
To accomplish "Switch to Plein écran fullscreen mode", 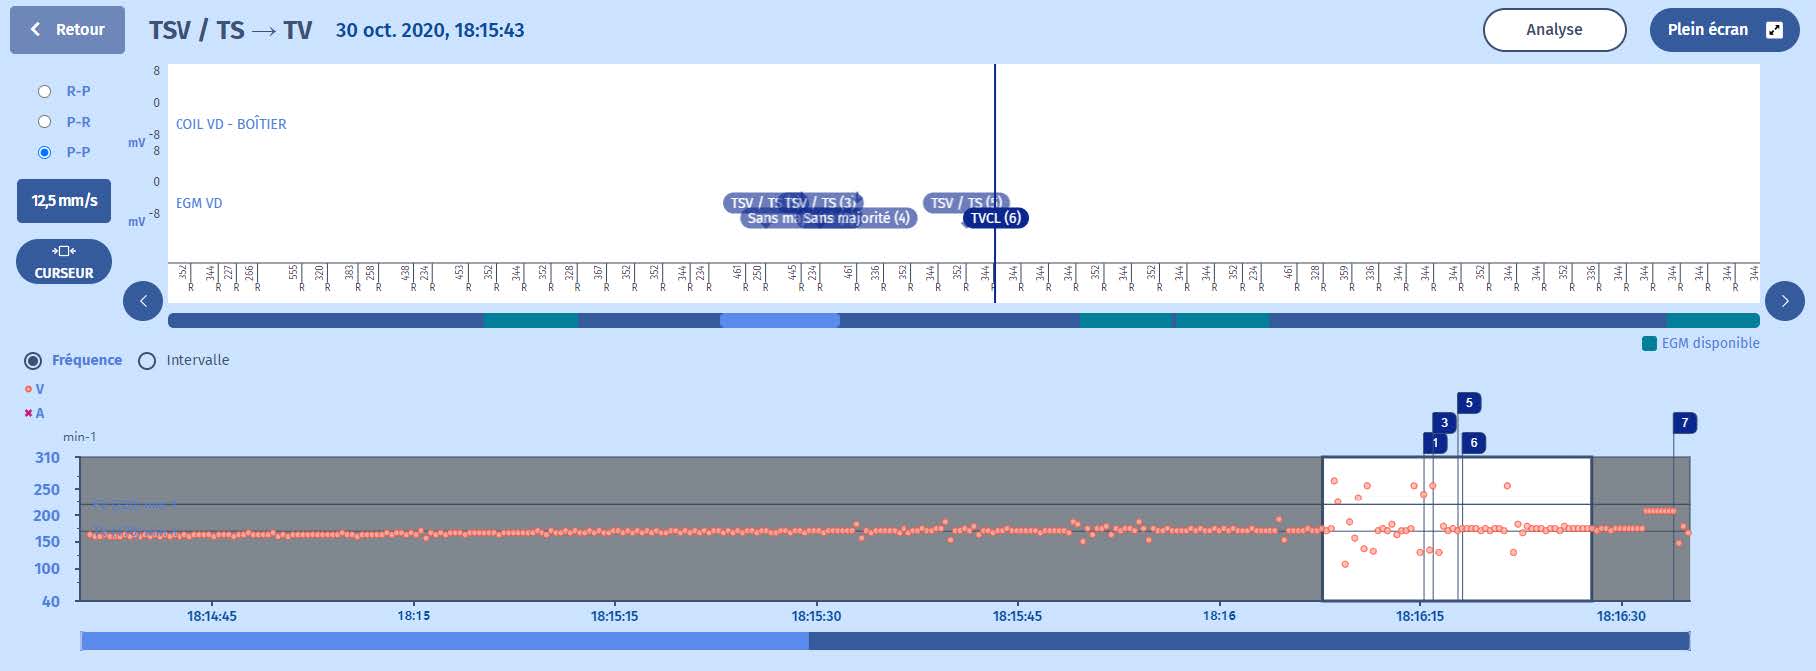I will 1723,30.
